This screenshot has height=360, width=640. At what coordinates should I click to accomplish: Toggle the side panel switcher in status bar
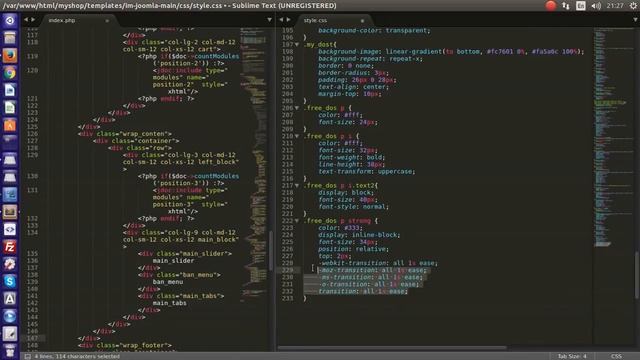point(27,356)
